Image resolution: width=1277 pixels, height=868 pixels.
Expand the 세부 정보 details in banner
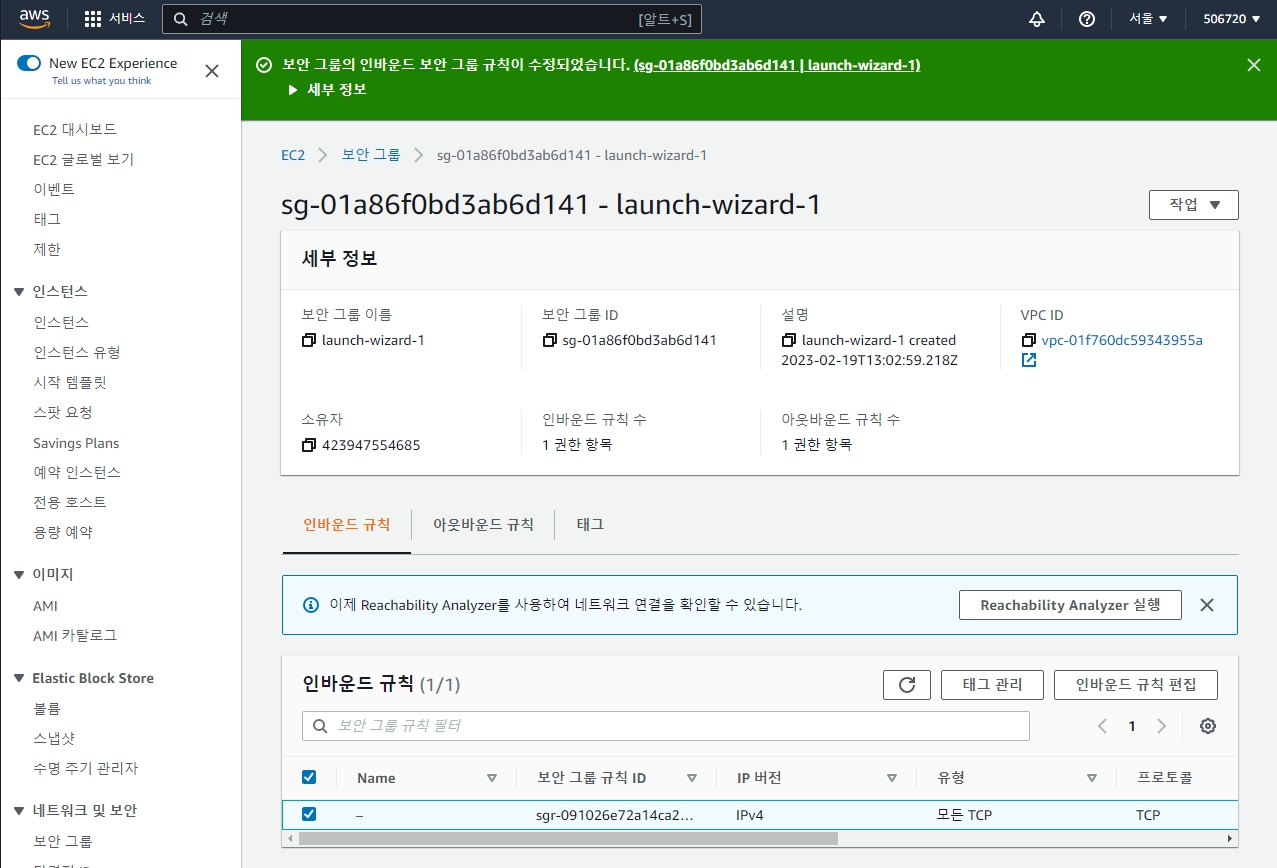pos(327,90)
